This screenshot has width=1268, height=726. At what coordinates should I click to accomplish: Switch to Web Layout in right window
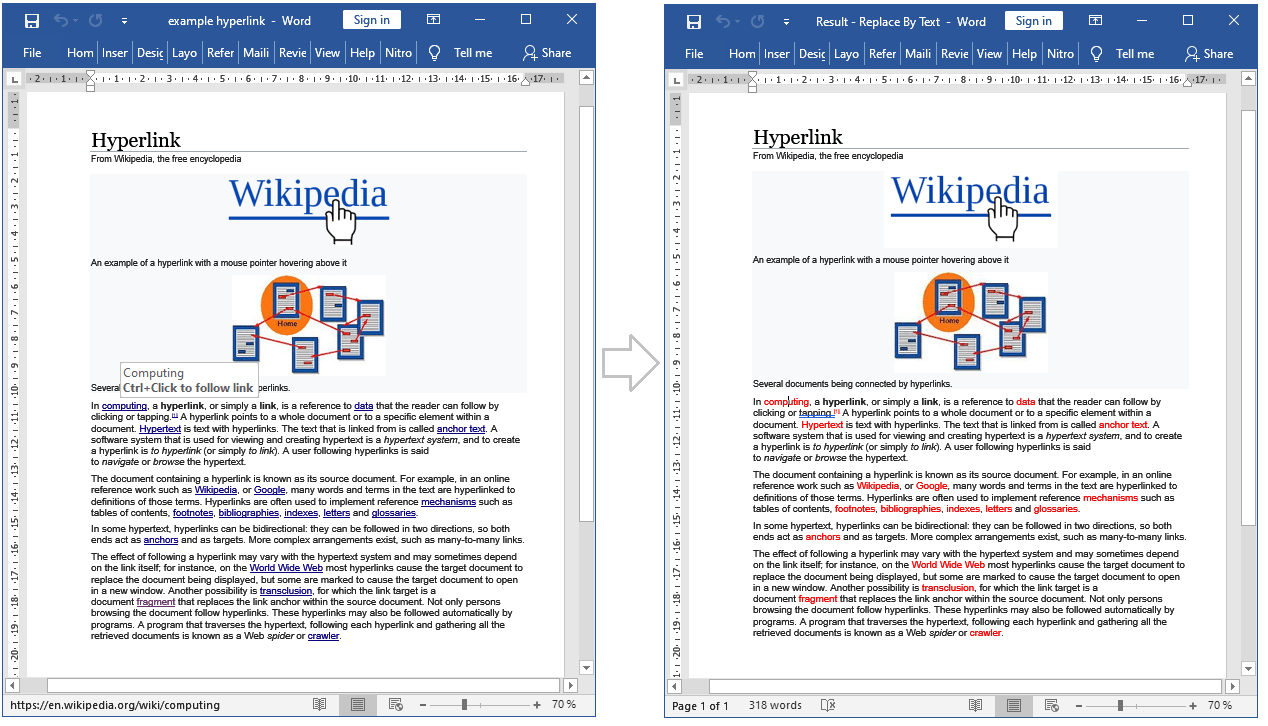(x=1051, y=705)
